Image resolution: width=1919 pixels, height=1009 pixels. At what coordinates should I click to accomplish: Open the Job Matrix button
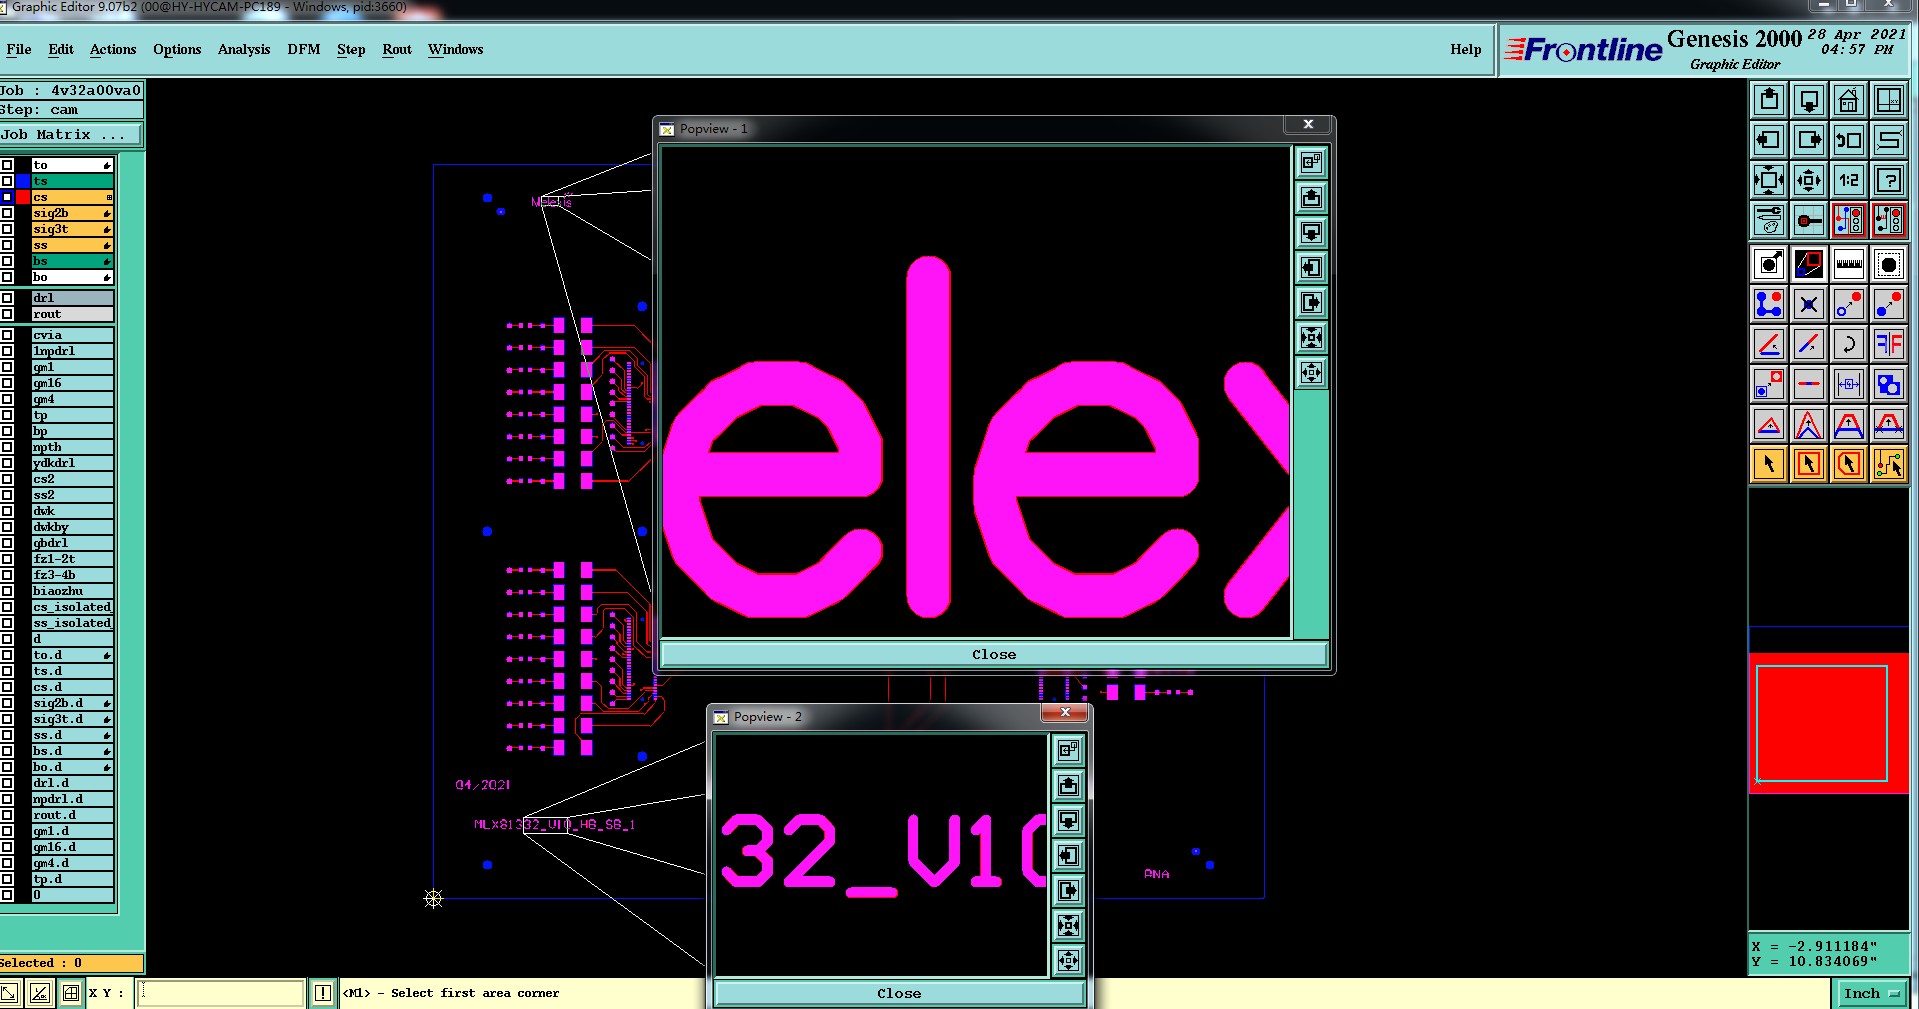71,134
